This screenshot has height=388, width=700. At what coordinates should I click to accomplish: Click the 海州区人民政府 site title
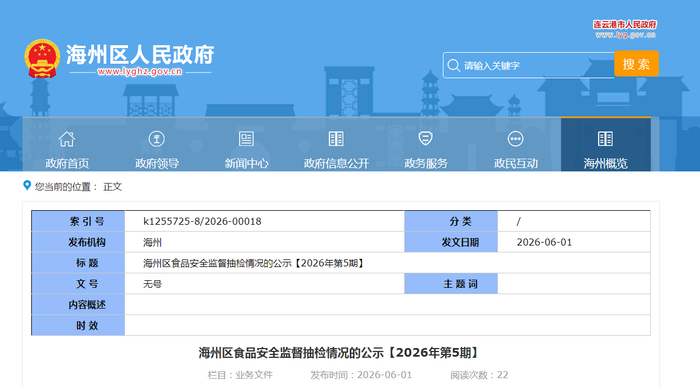coord(140,55)
